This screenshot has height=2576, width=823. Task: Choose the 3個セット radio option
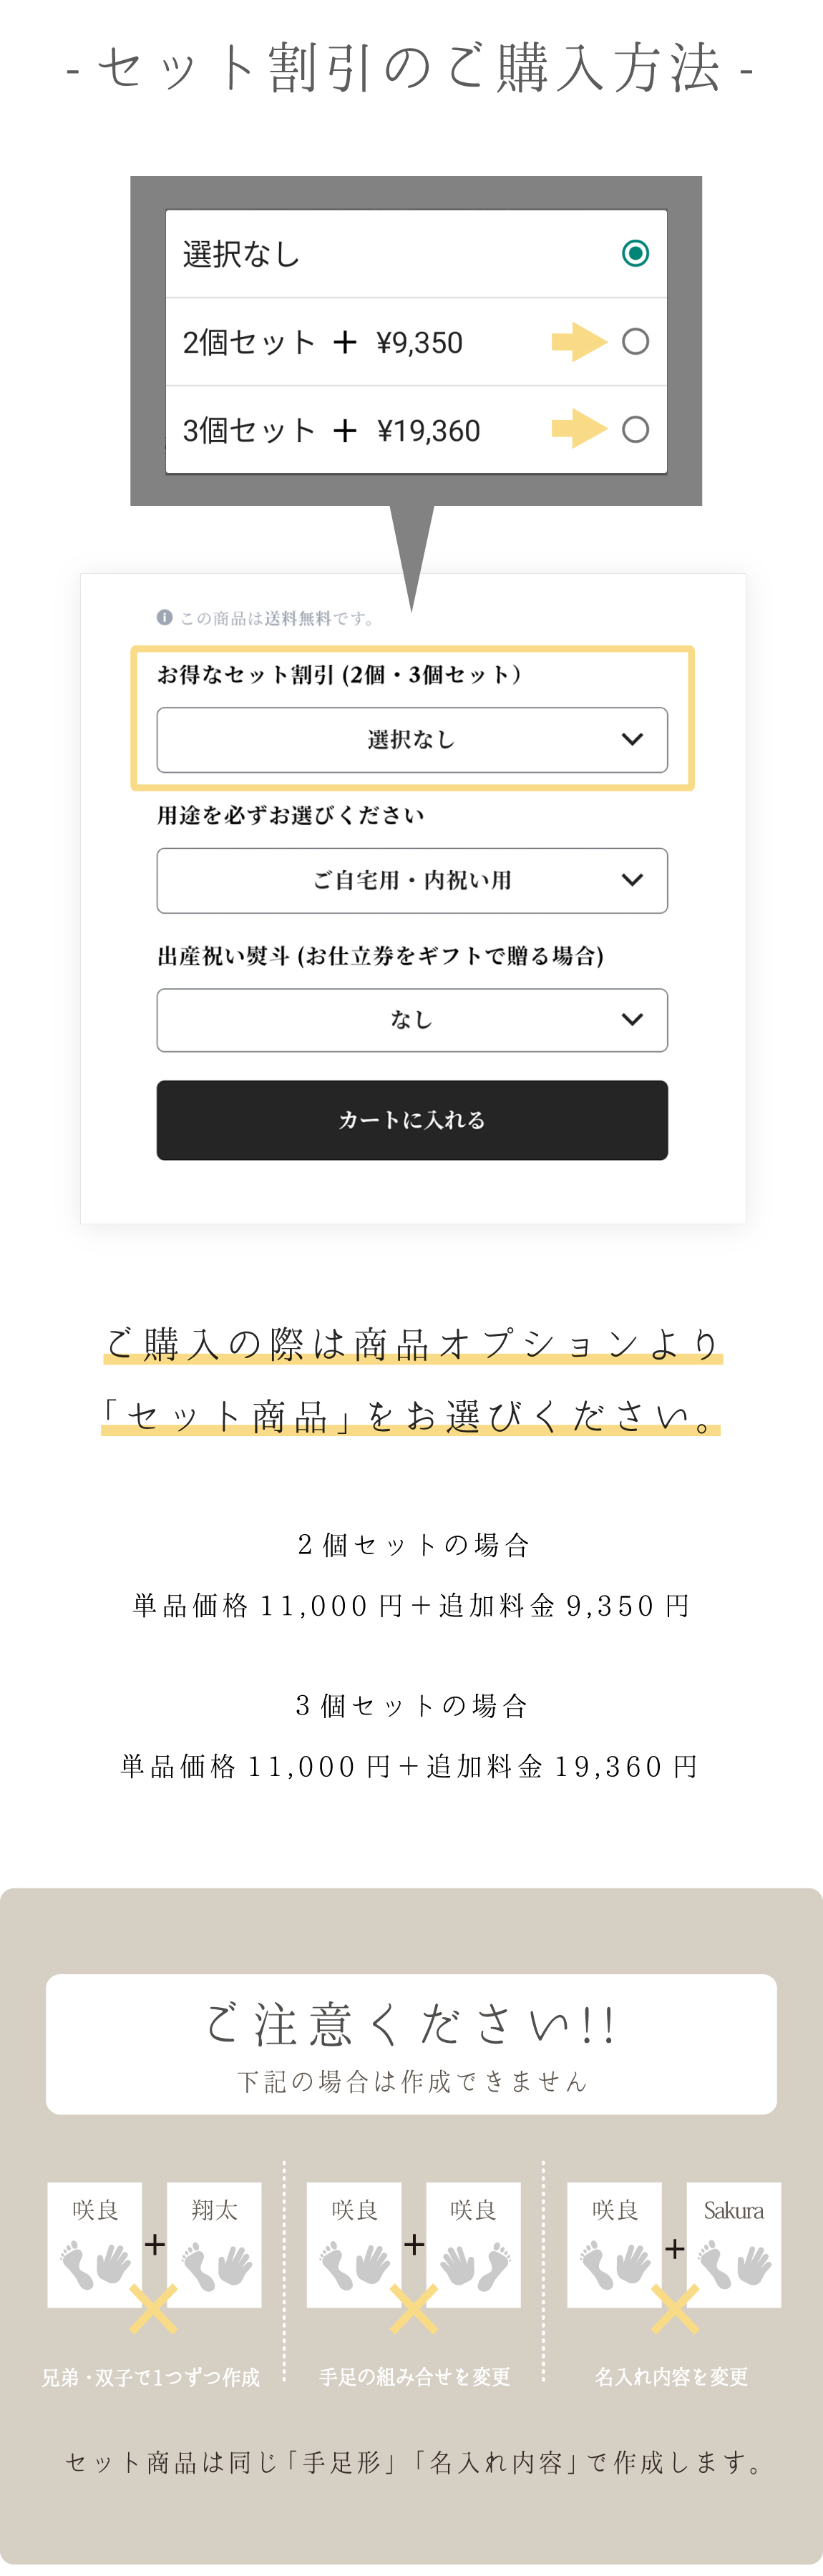(635, 430)
